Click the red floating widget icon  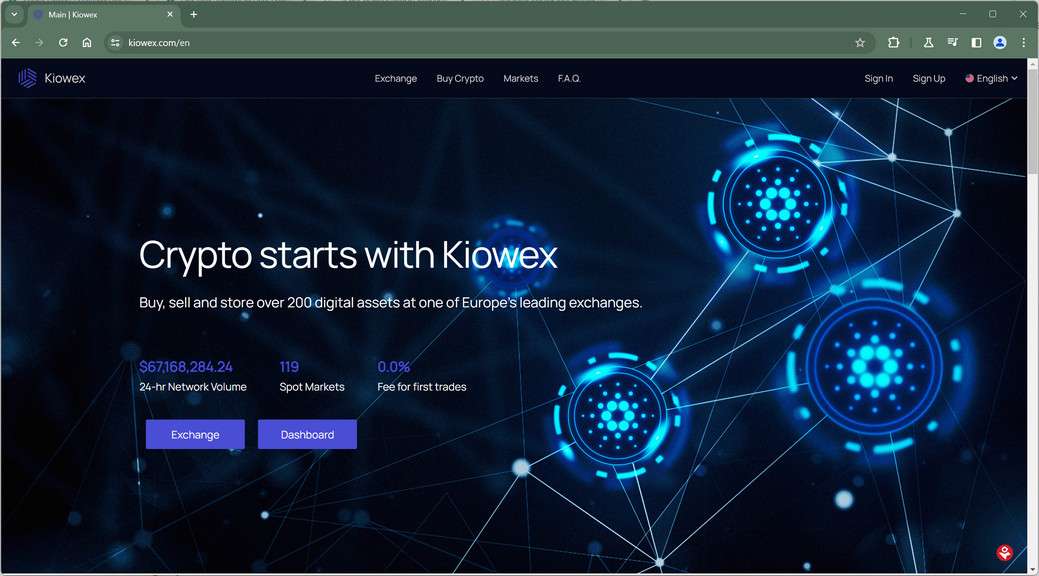point(1005,552)
